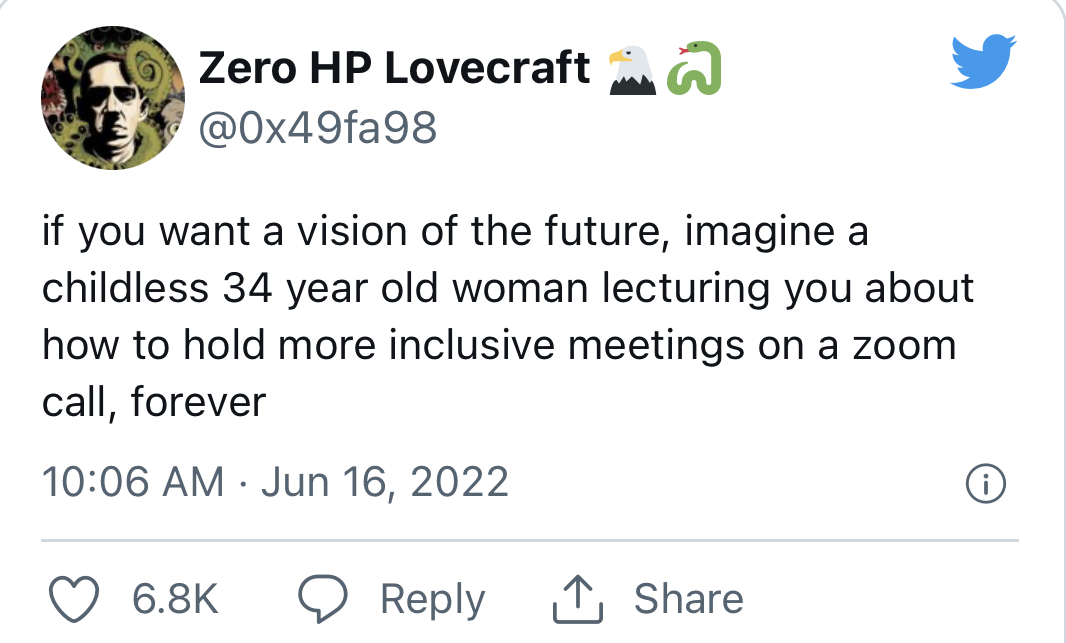Image resolution: width=1066 pixels, height=643 pixels.
Task: Open the @0x49fa98 handle link
Action: click(317, 127)
